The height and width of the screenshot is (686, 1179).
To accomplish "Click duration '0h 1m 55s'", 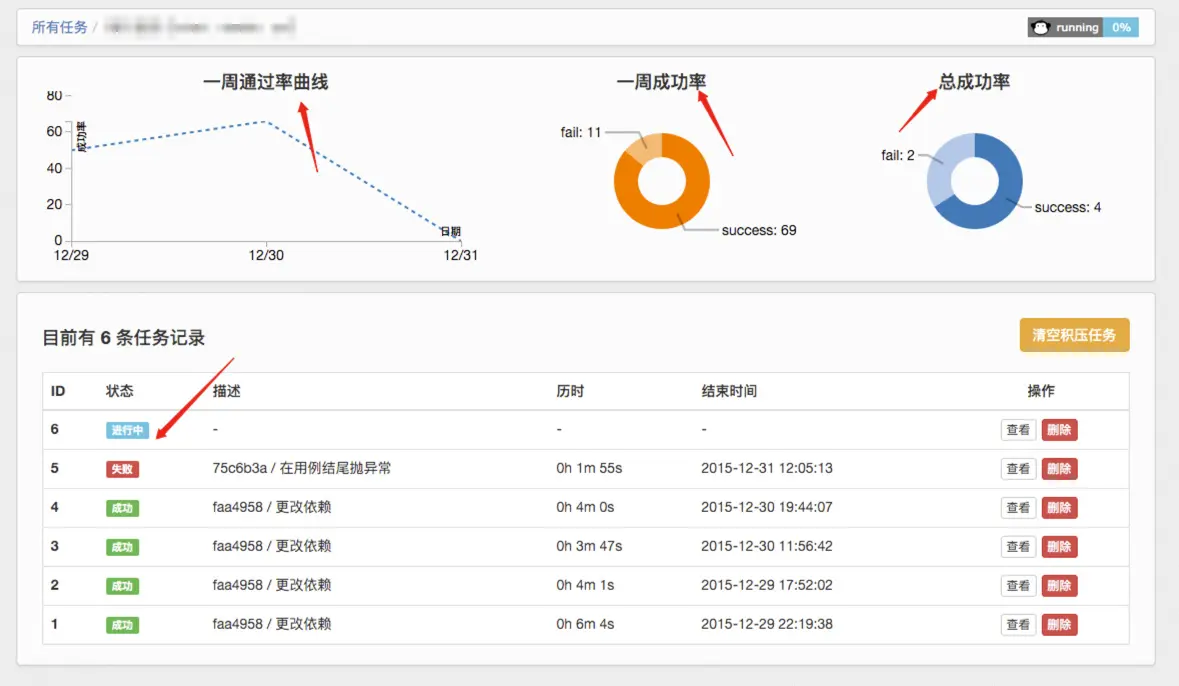I will pos(590,468).
